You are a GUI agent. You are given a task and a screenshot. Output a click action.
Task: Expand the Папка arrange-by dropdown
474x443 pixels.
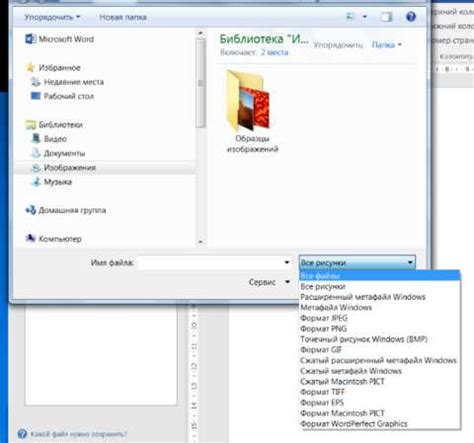pyautogui.click(x=387, y=44)
